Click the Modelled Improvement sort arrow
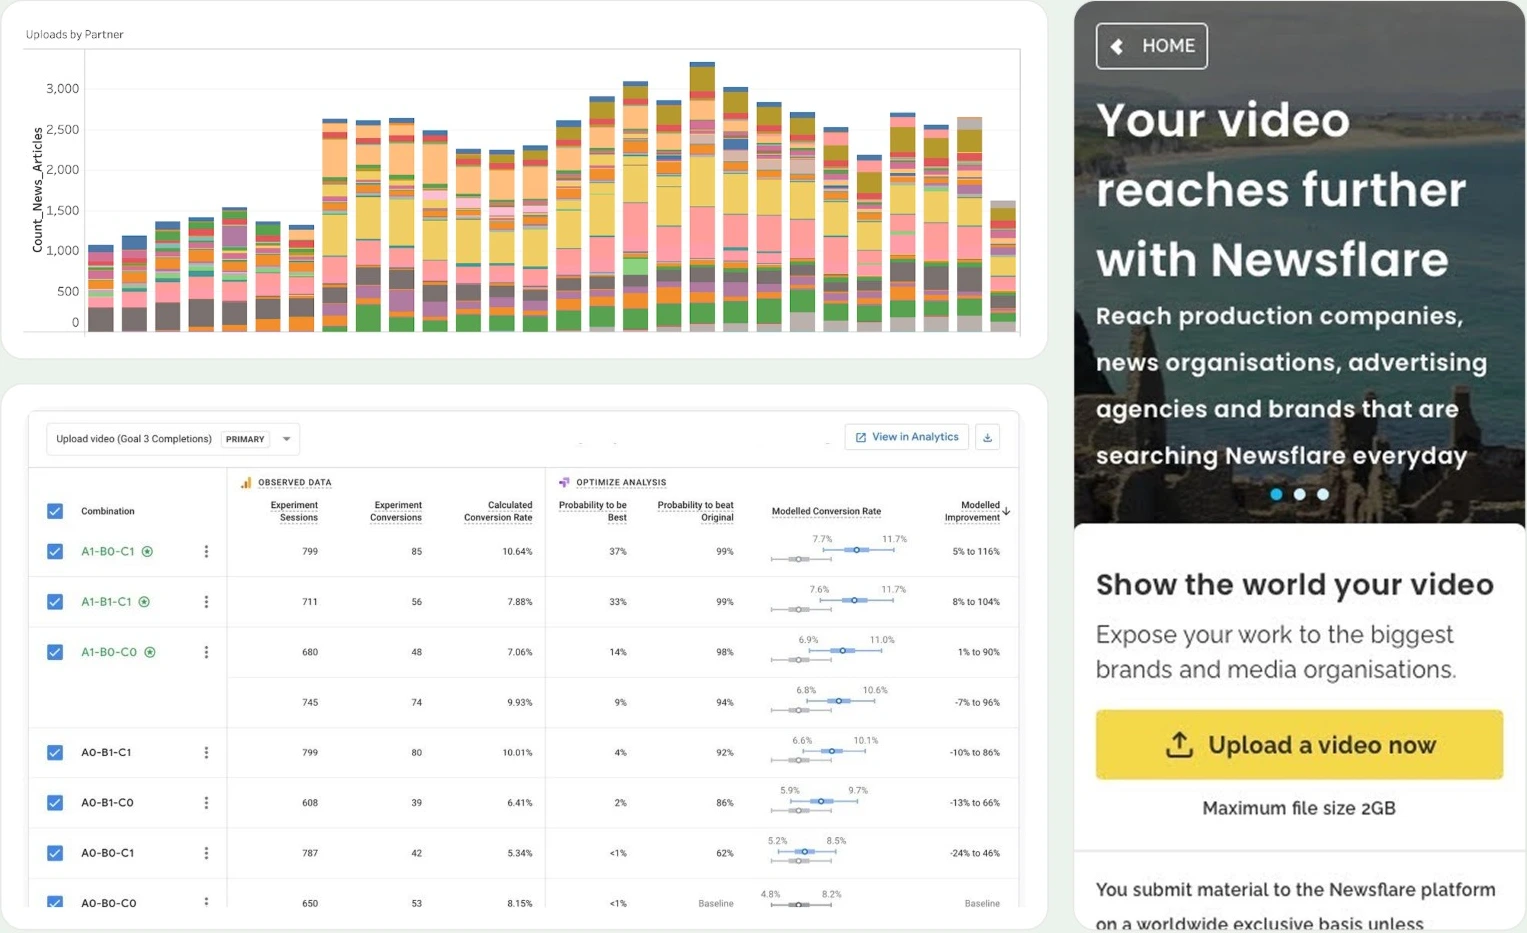 click(1006, 511)
